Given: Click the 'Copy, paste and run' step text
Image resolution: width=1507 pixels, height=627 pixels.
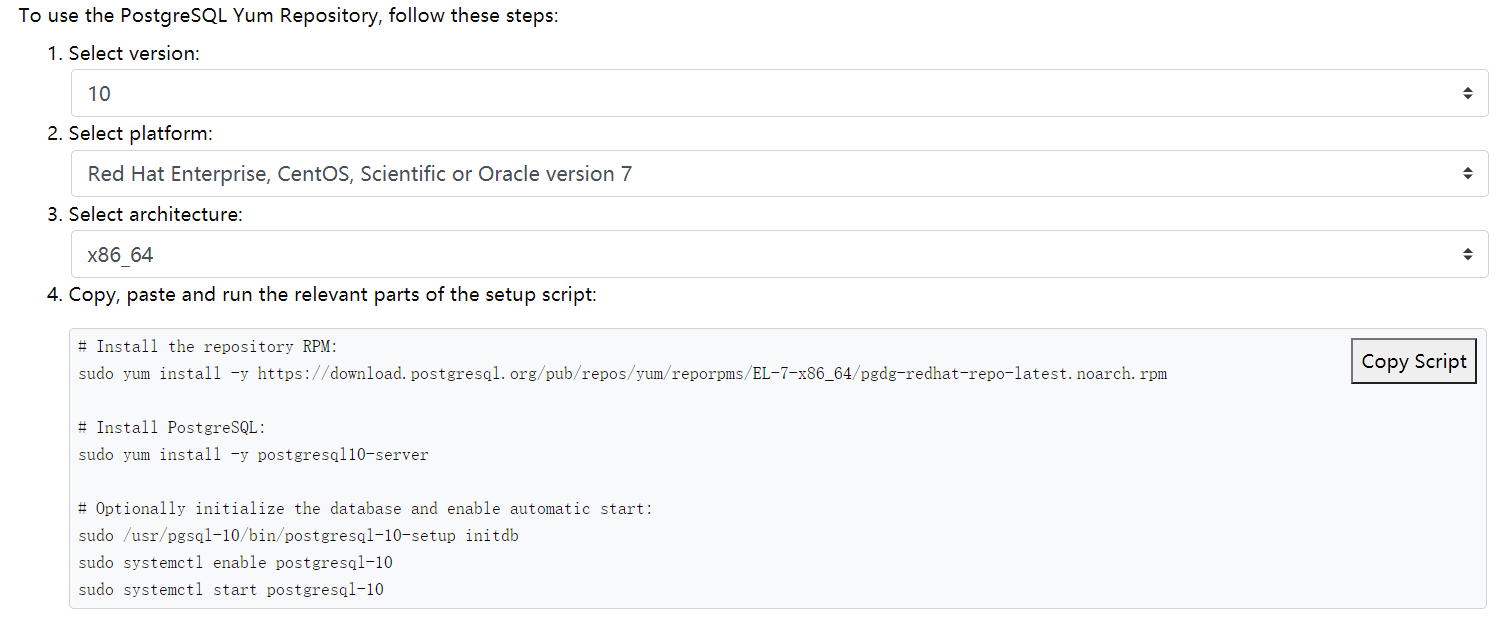Looking at the screenshot, I should pos(332,295).
